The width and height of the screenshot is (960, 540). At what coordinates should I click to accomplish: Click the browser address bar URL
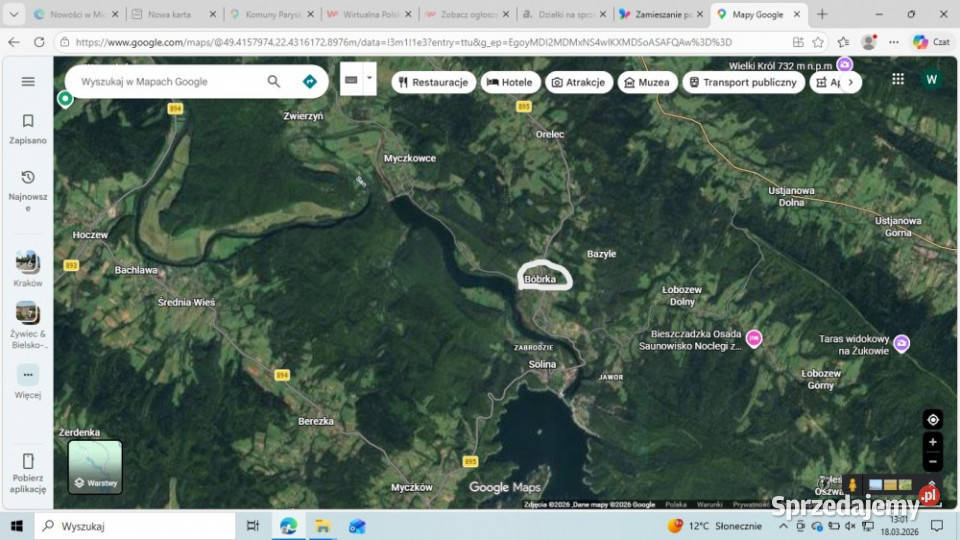click(x=403, y=42)
